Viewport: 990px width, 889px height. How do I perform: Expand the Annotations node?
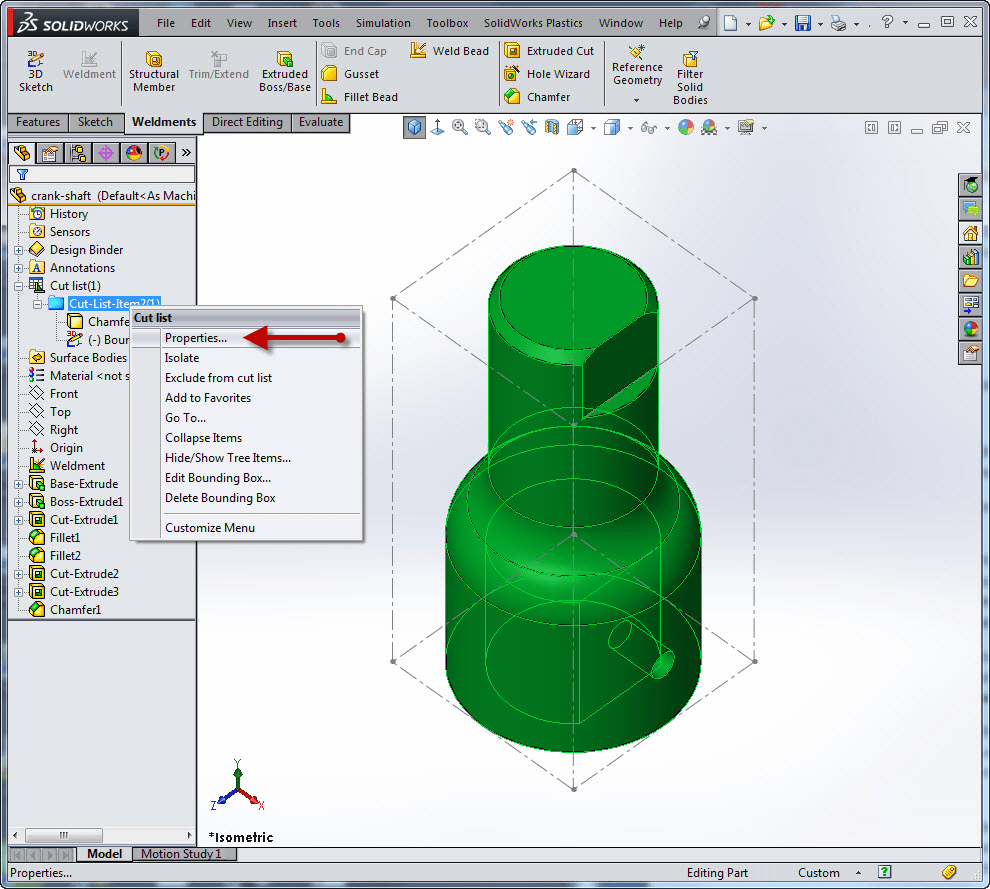pyautogui.click(x=19, y=268)
